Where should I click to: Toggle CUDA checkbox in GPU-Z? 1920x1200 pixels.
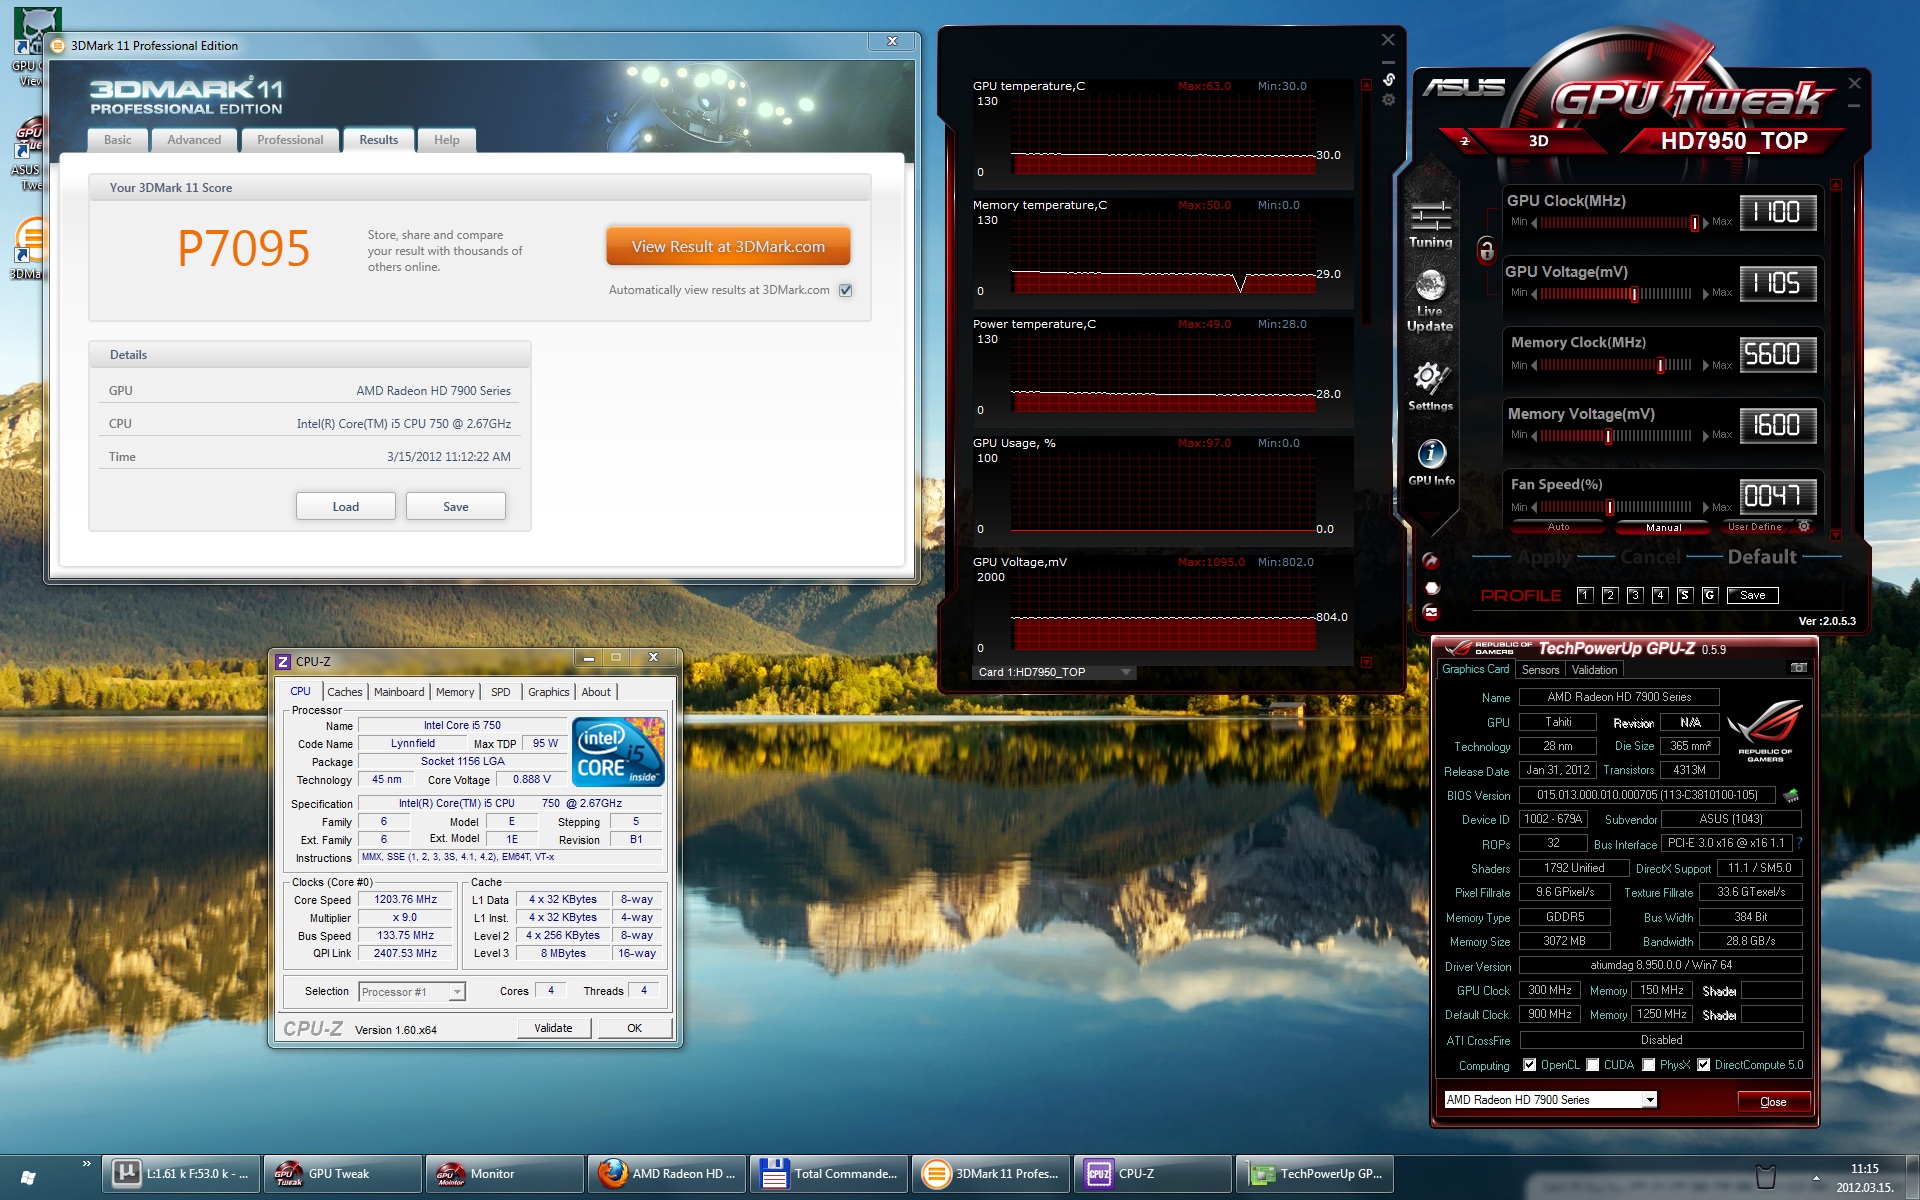(x=1593, y=1065)
